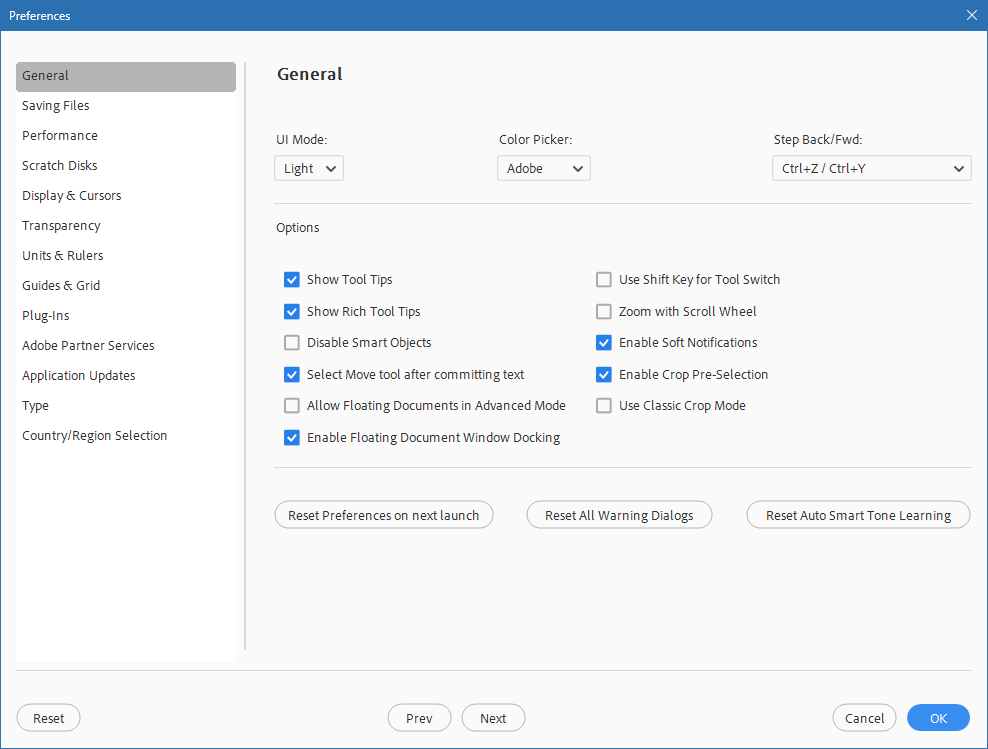Enable Allow Floating Documents in Advanced Mode

[292, 406]
